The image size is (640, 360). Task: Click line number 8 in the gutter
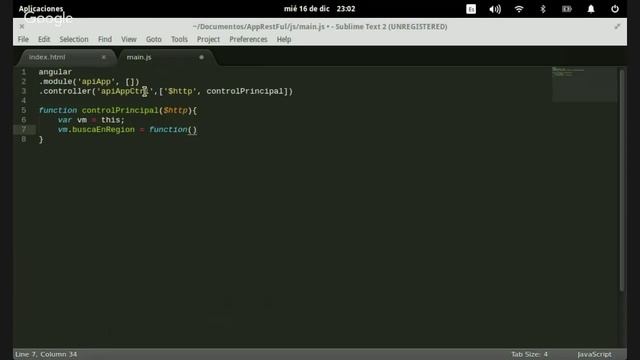(24, 139)
